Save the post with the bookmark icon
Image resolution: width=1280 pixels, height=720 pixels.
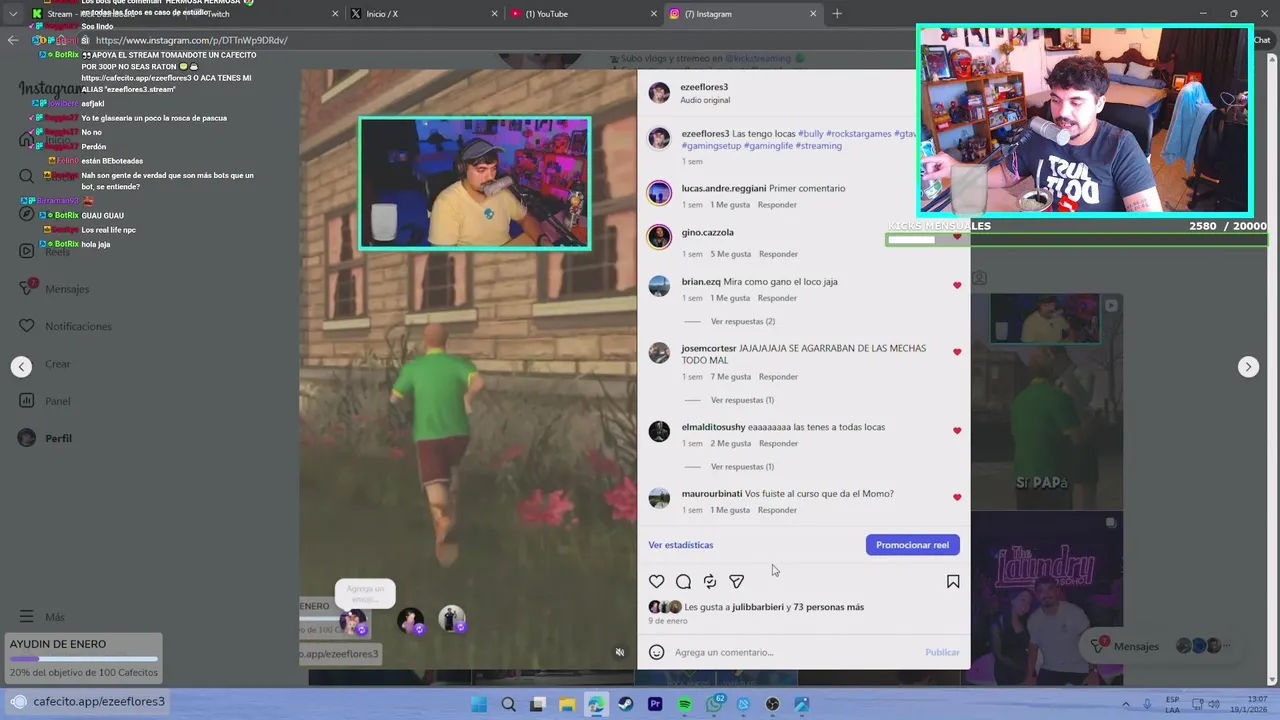click(953, 581)
